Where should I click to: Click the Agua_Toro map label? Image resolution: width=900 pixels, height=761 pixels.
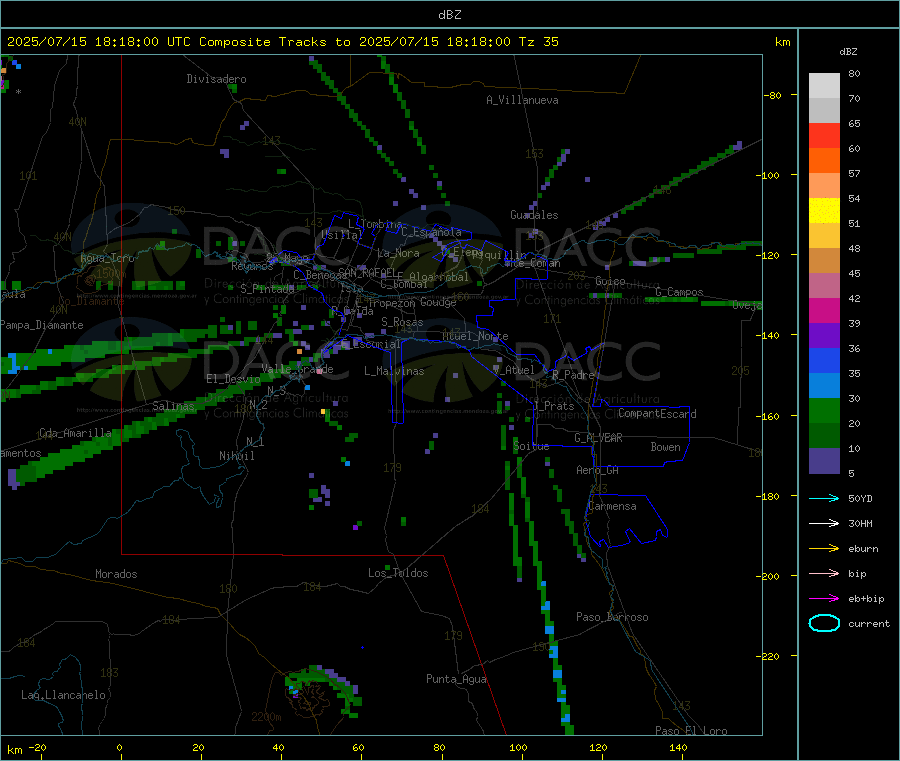[x=107, y=258]
